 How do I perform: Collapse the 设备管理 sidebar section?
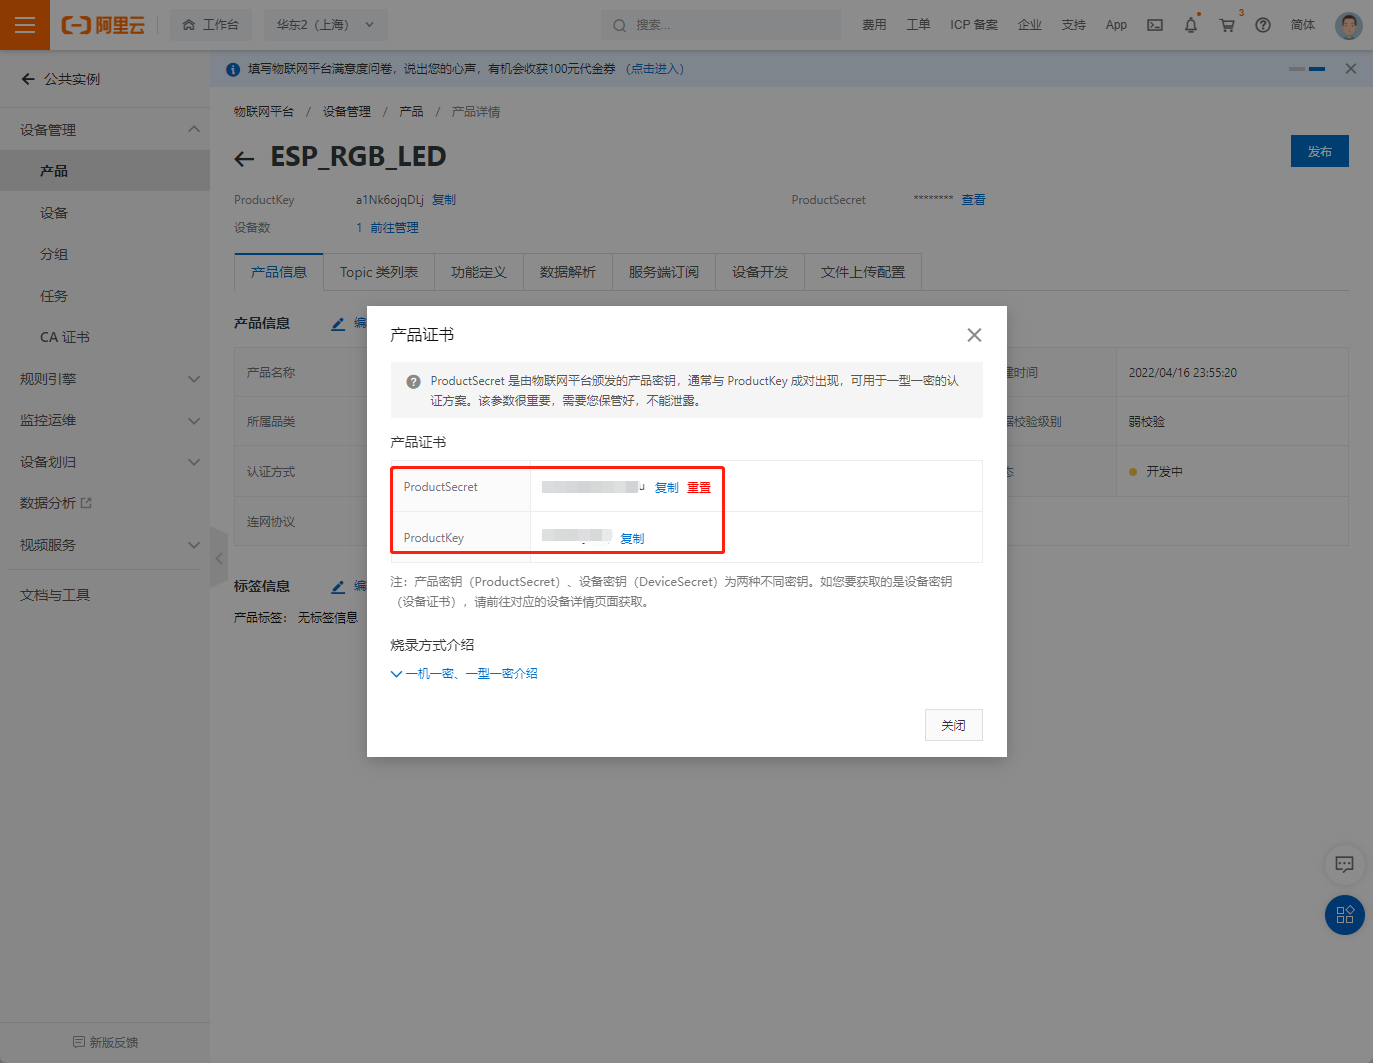pos(194,129)
